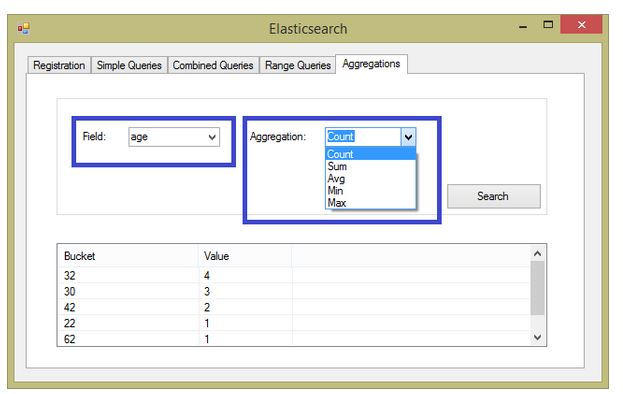Run the Search button

493,196
